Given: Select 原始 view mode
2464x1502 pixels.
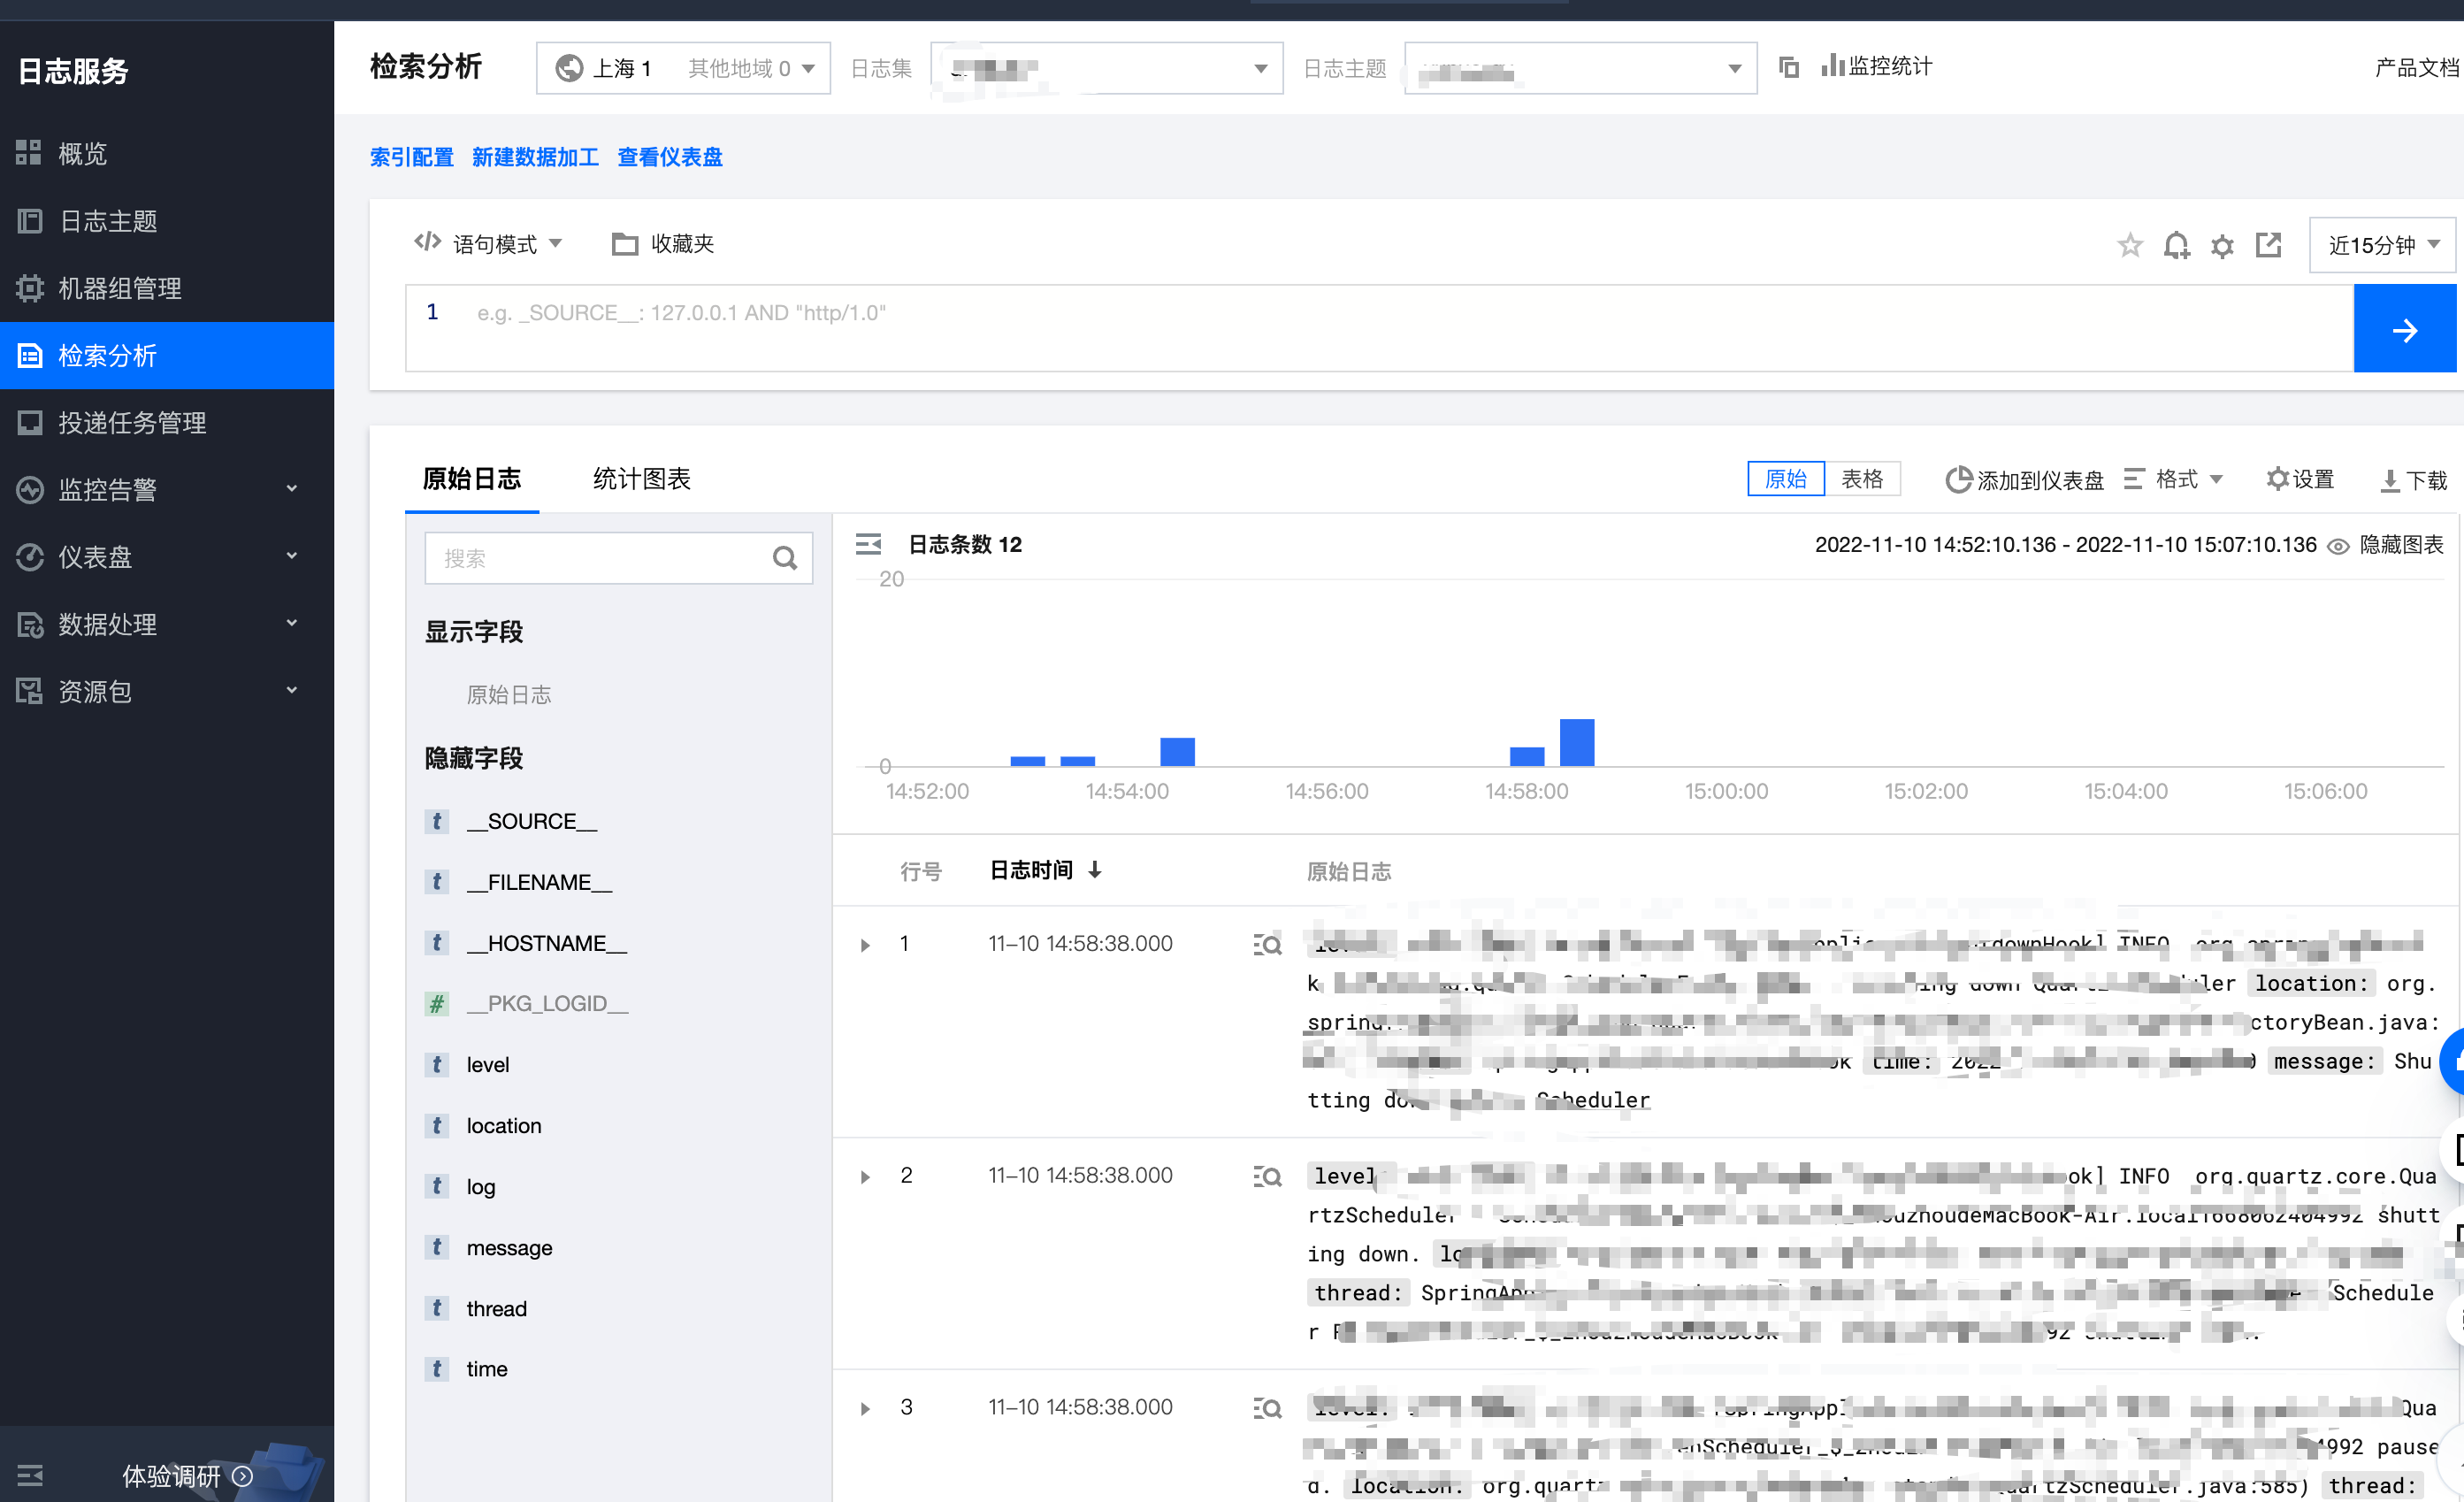Looking at the screenshot, I should pos(1786,479).
